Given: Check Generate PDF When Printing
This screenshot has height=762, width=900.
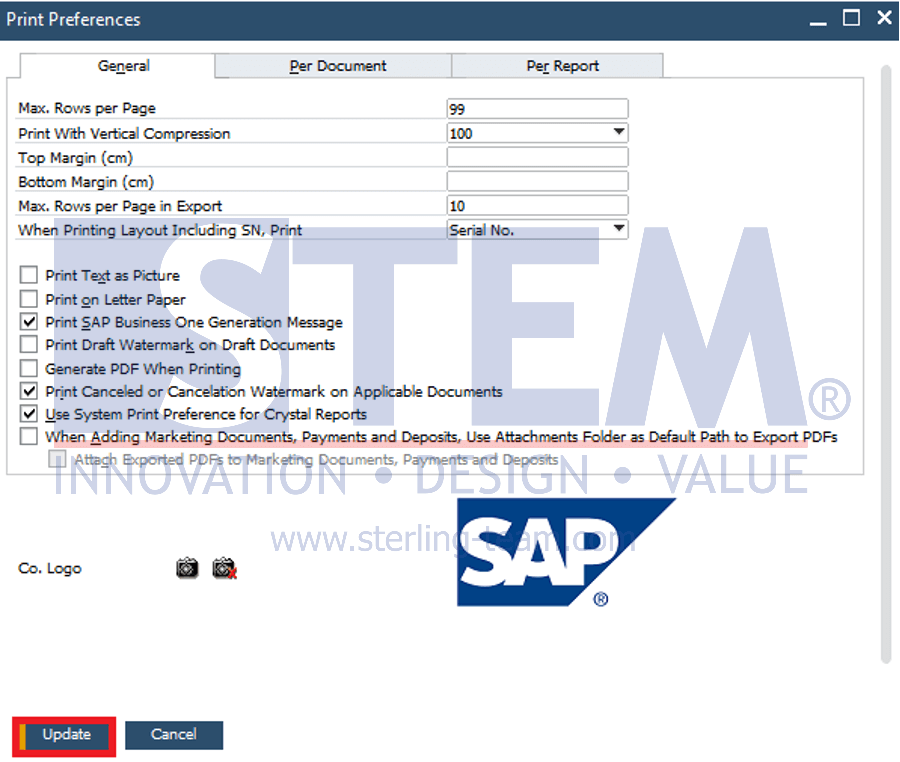Looking at the screenshot, I should pyautogui.click(x=29, y=368).
